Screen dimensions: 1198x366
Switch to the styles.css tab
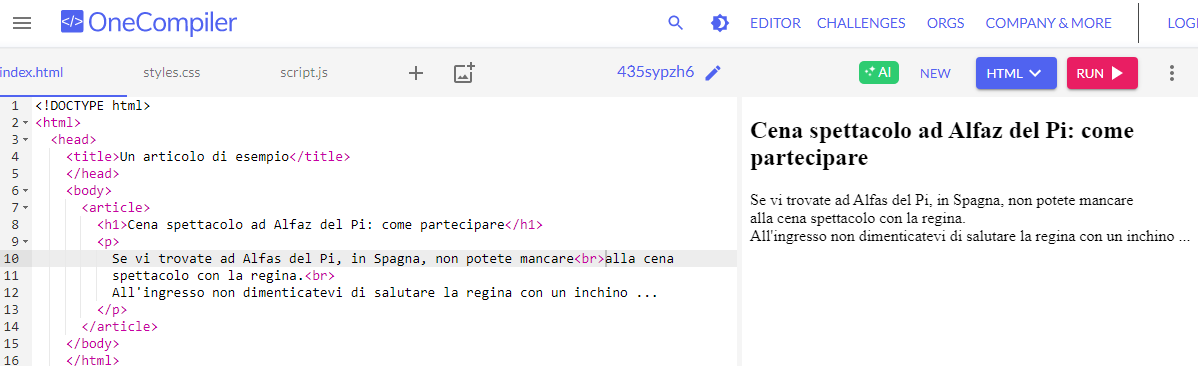pos(171,73)
